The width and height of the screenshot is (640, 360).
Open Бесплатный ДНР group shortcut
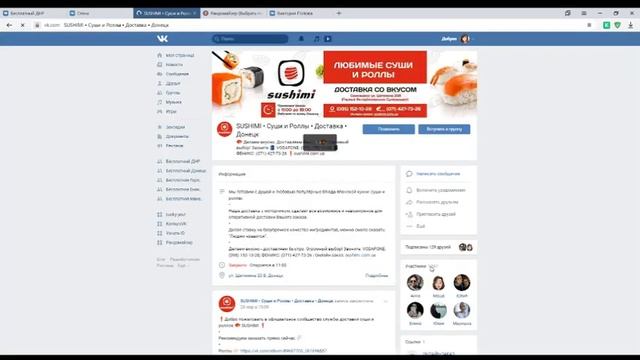tap(182, 161)
